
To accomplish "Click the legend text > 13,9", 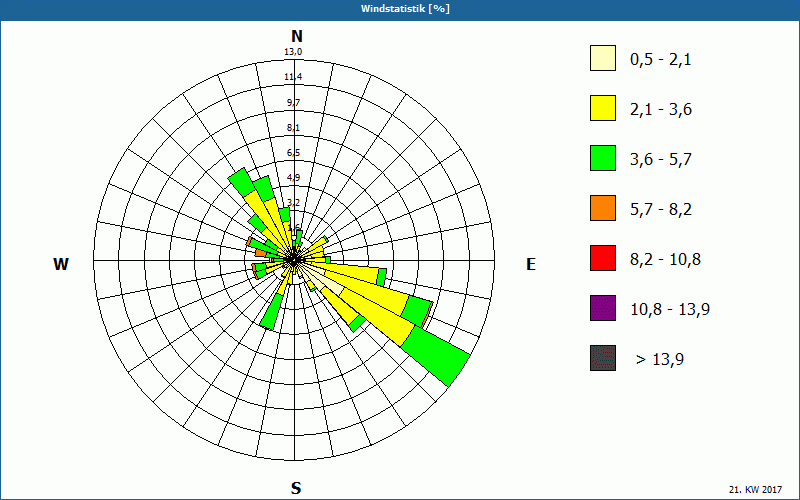I will [660, 360].
